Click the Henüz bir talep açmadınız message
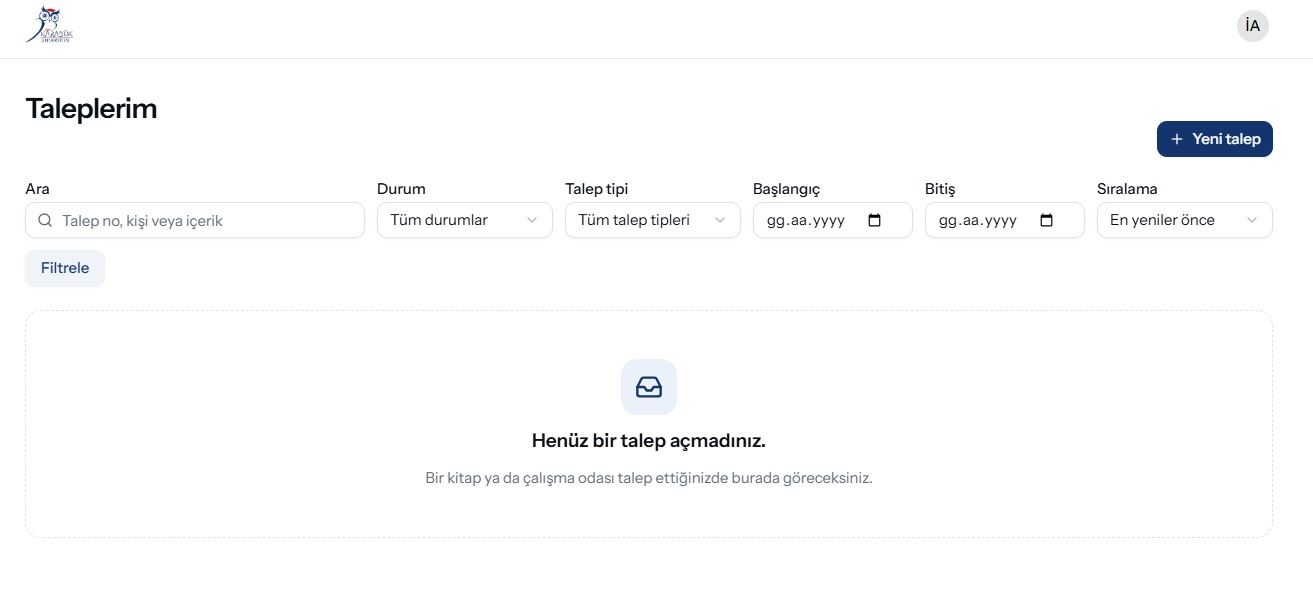Viewport: 1313px width, 598px height. click(x=649, y=441)
